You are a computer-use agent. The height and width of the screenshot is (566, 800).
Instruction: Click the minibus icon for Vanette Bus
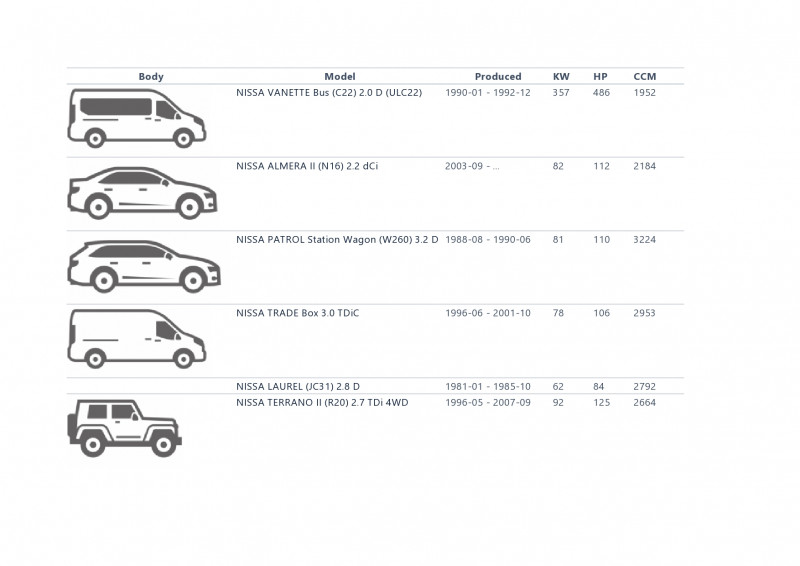(x=137, y=118)
